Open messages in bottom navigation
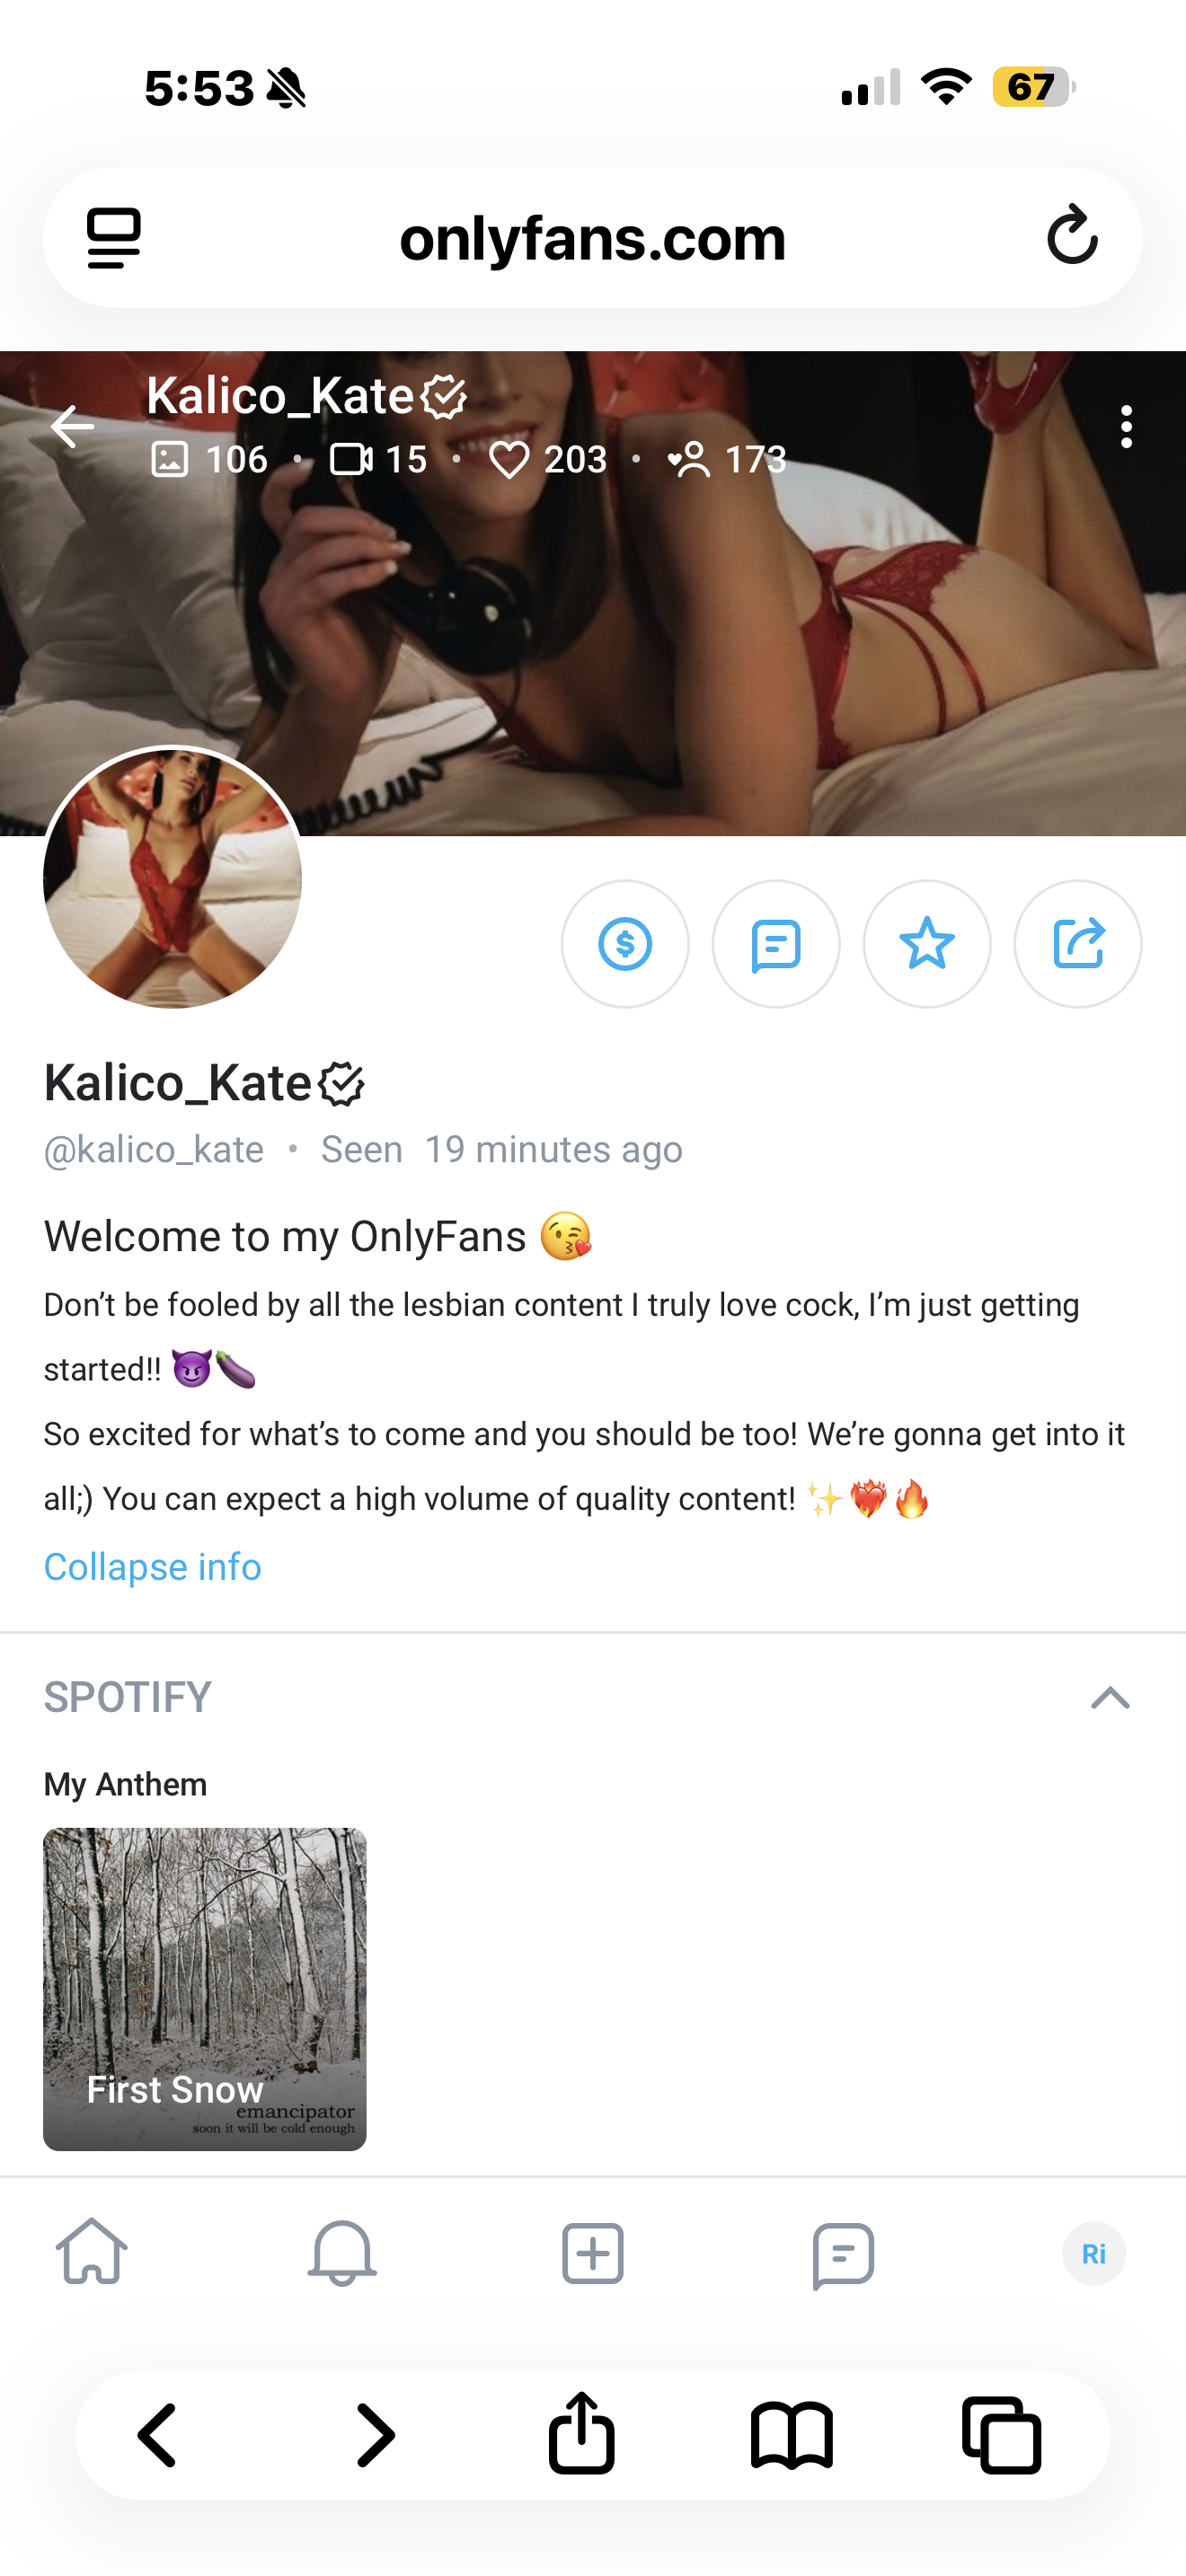The width and height of the screenshot is (1186, 2576). pyautogui.click(x=843, y=2253)
